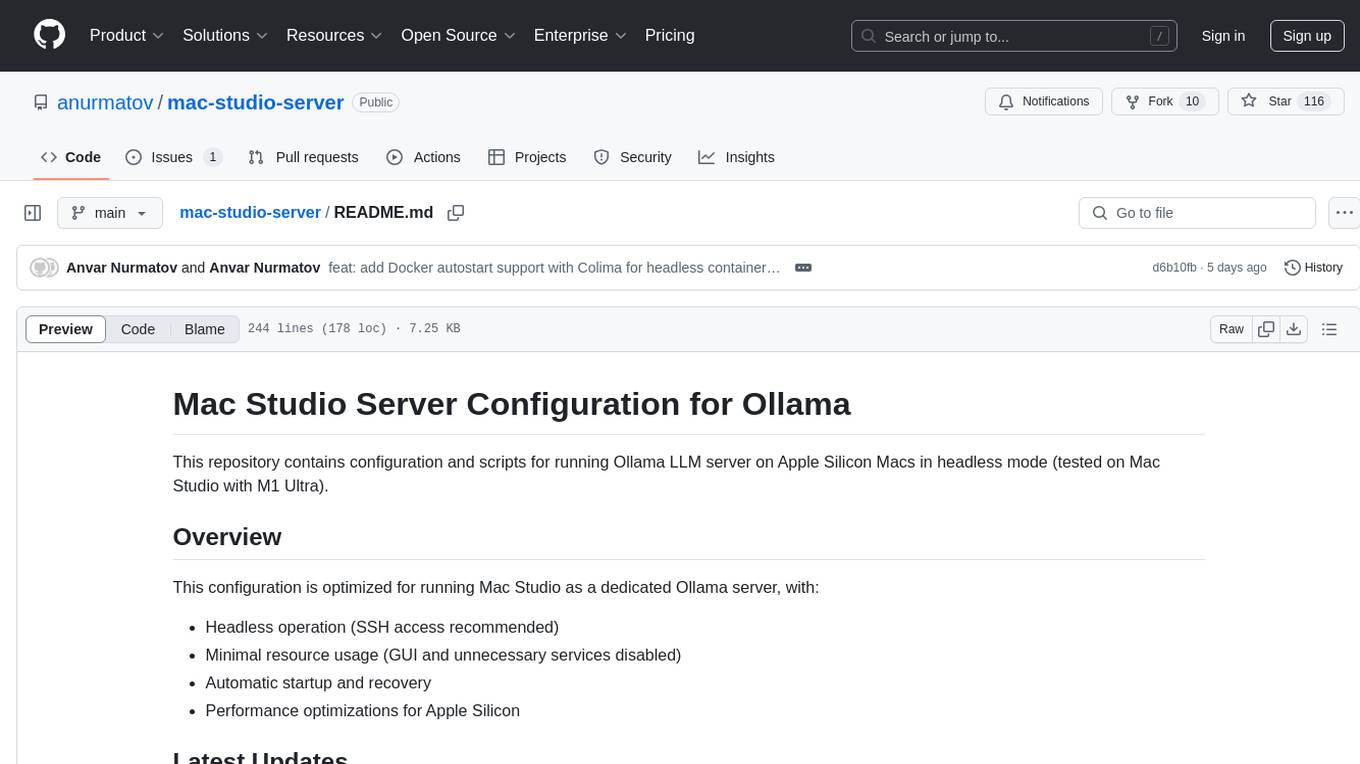Focus the Go to file input

(x=1197, y=213)
